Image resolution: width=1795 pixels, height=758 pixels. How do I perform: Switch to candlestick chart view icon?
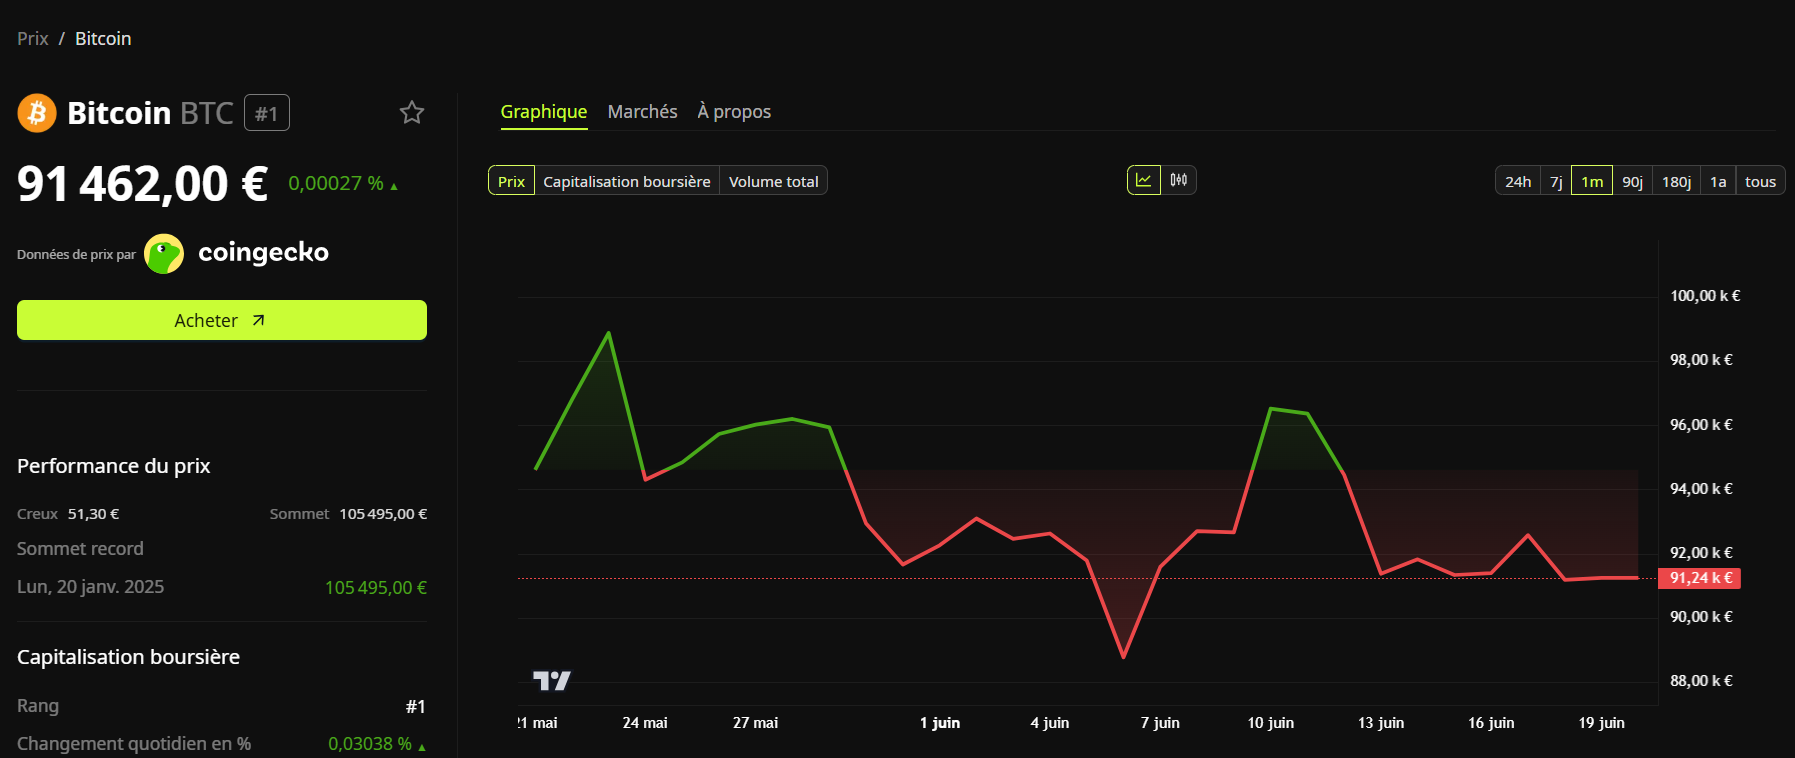click(1179, 180)
